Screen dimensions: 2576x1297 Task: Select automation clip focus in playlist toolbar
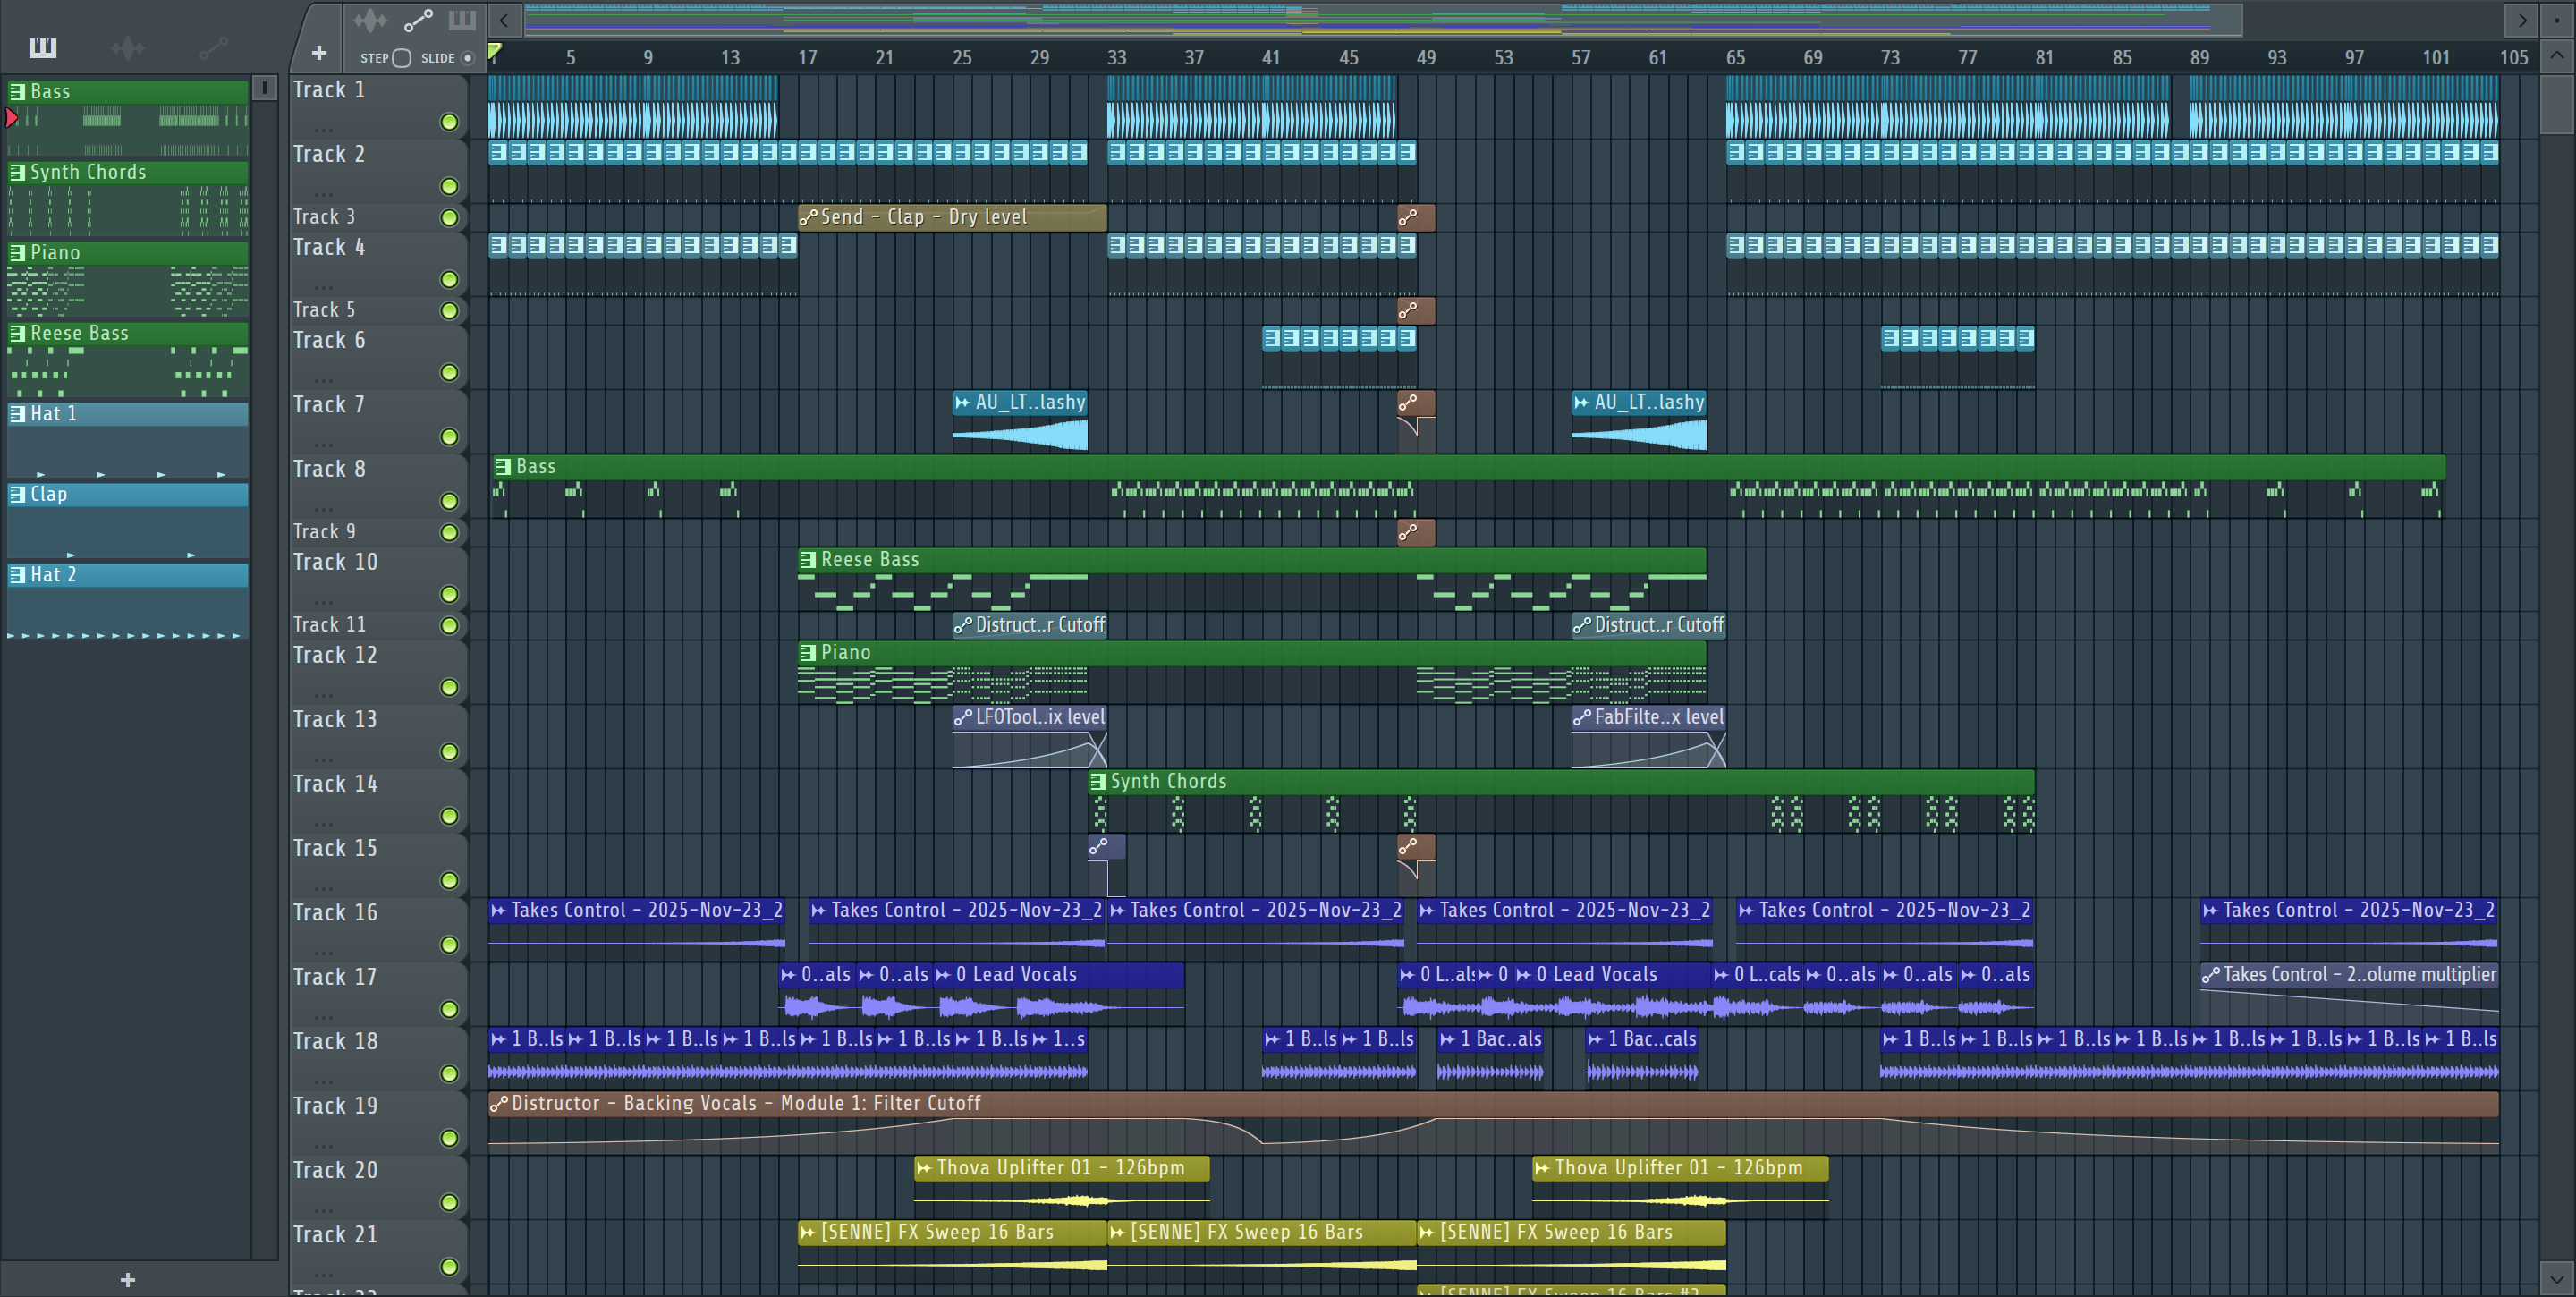click(417, 20)
